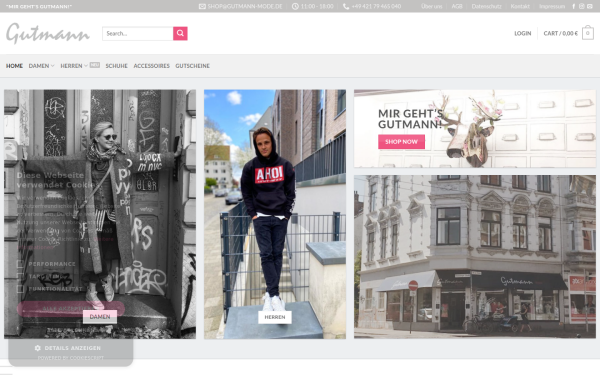600x375 pixels.
Task: Click the opening hours 11:00 - 18:00
Action: point(317,7)
